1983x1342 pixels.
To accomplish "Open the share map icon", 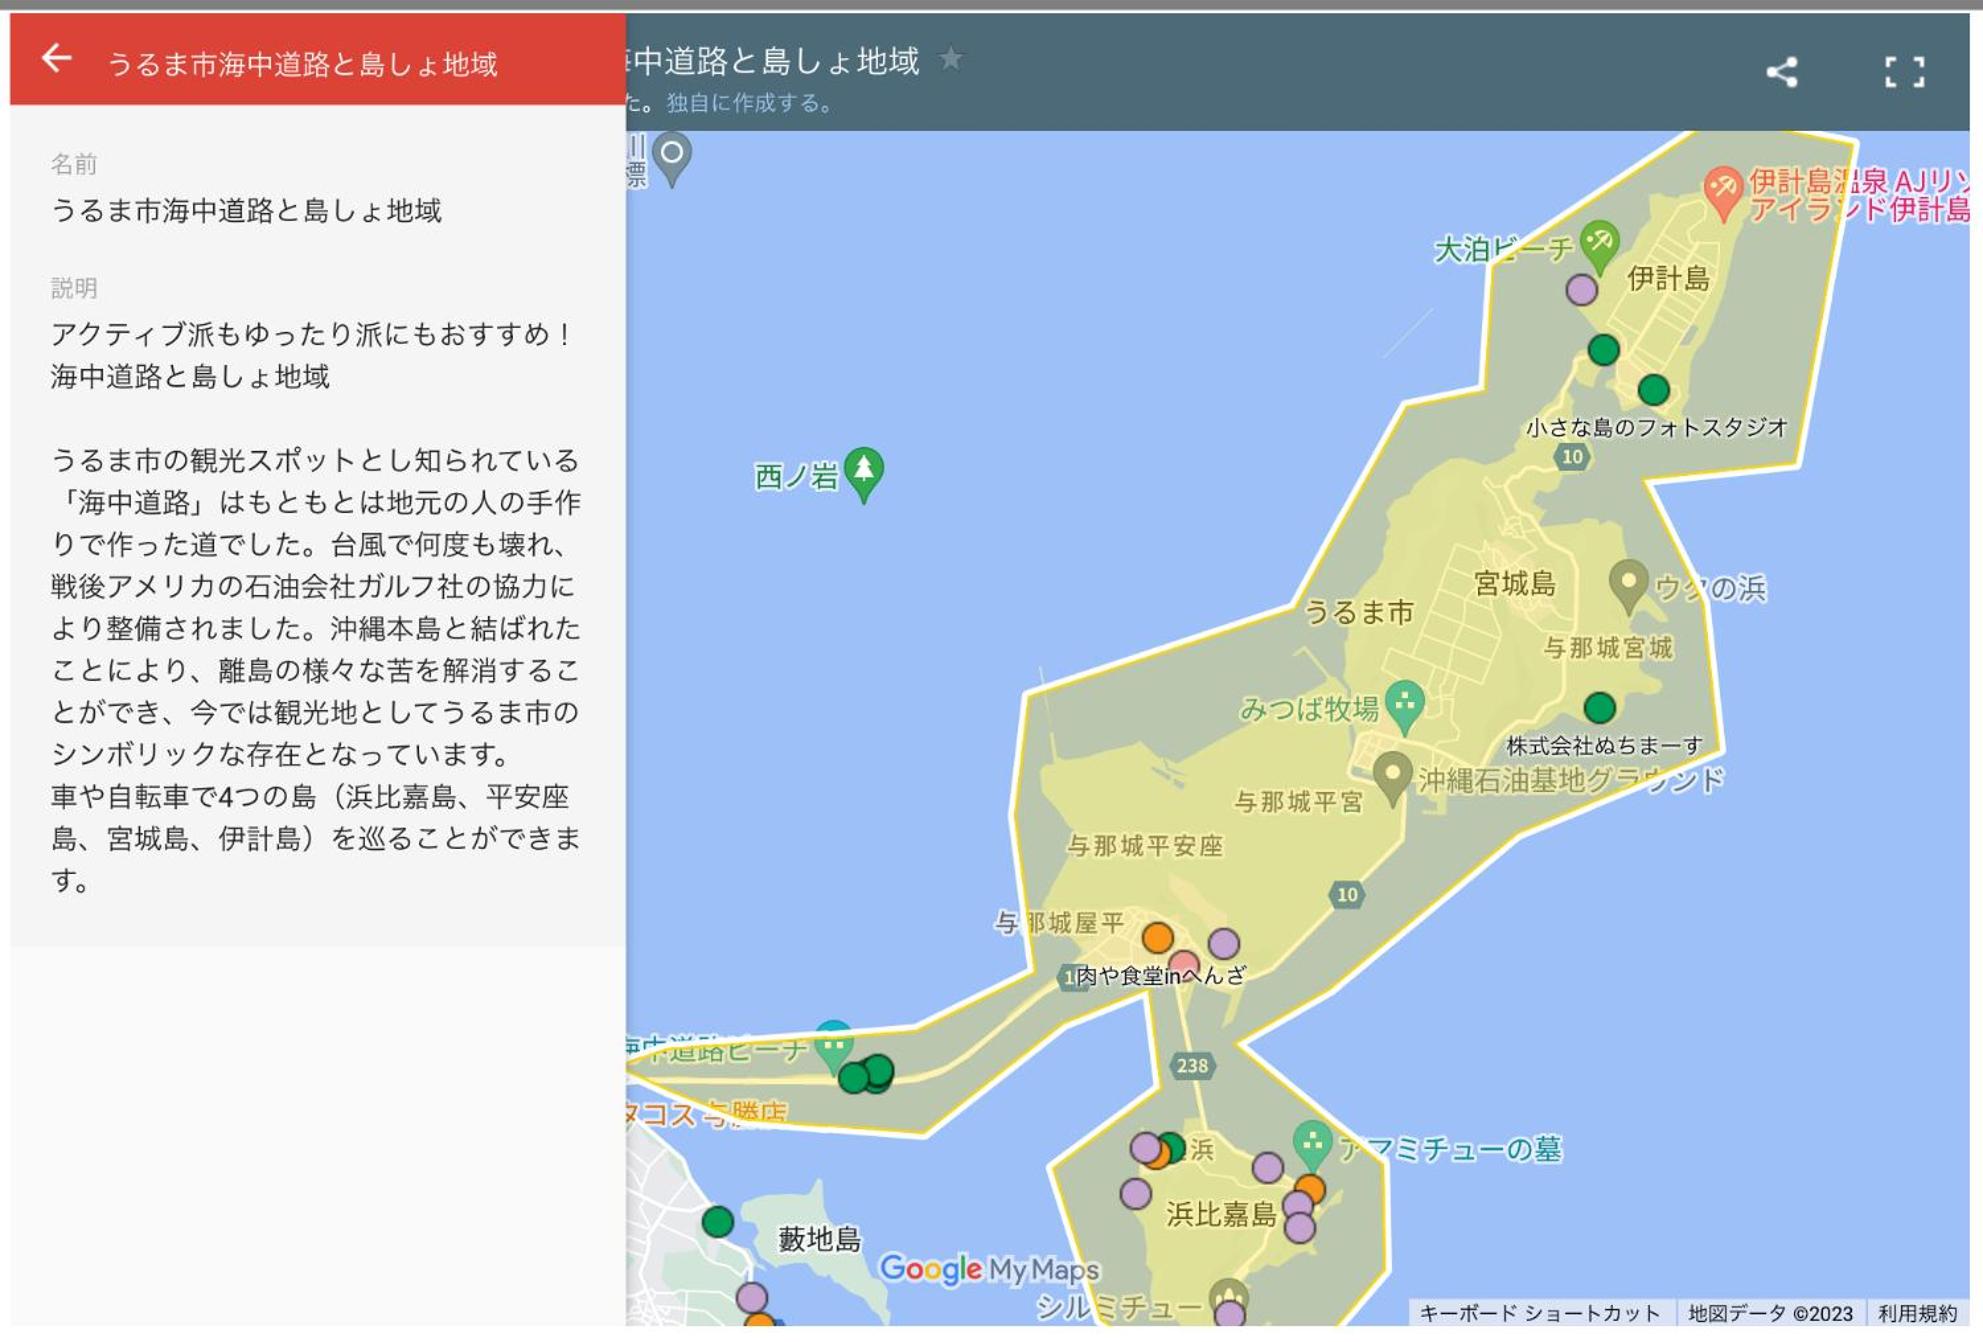I will pyautogui.click(x=1781, y=71).
